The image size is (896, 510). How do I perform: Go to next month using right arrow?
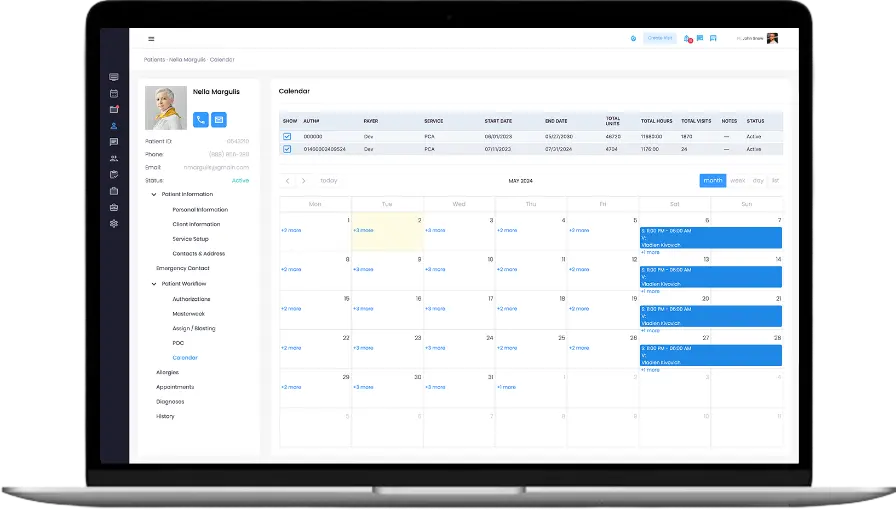[x=303, y=181]
